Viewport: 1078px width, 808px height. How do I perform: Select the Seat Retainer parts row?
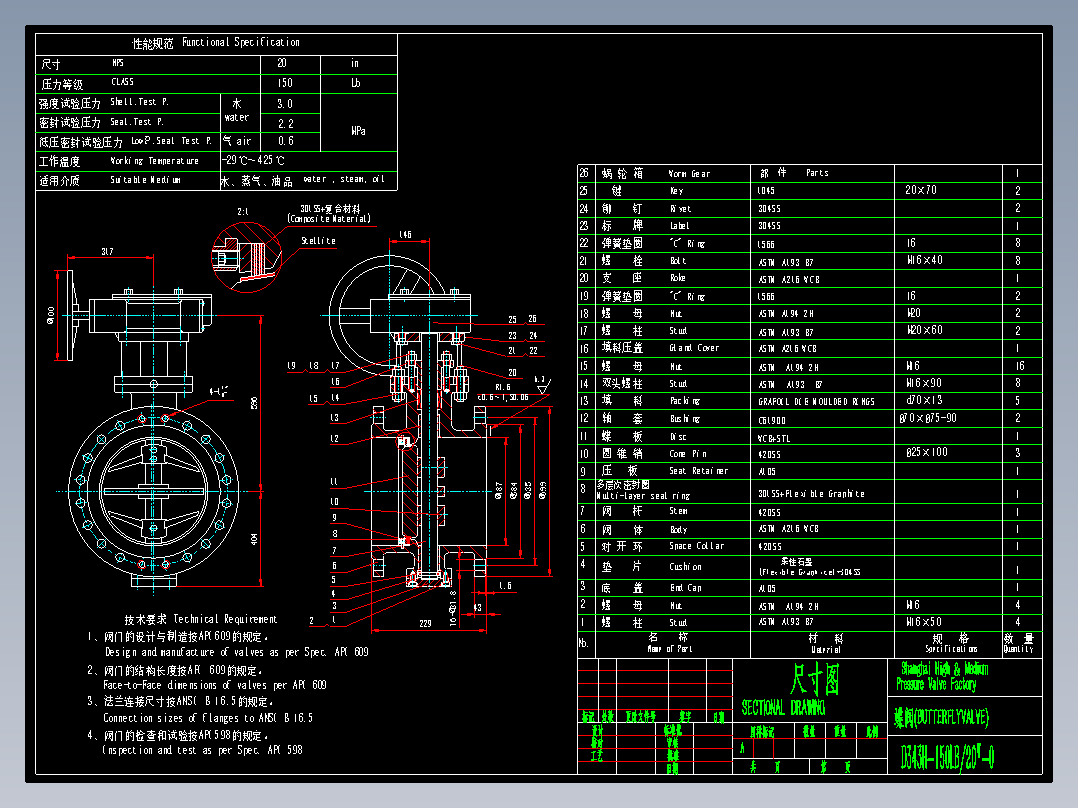(x=698, y=471)
